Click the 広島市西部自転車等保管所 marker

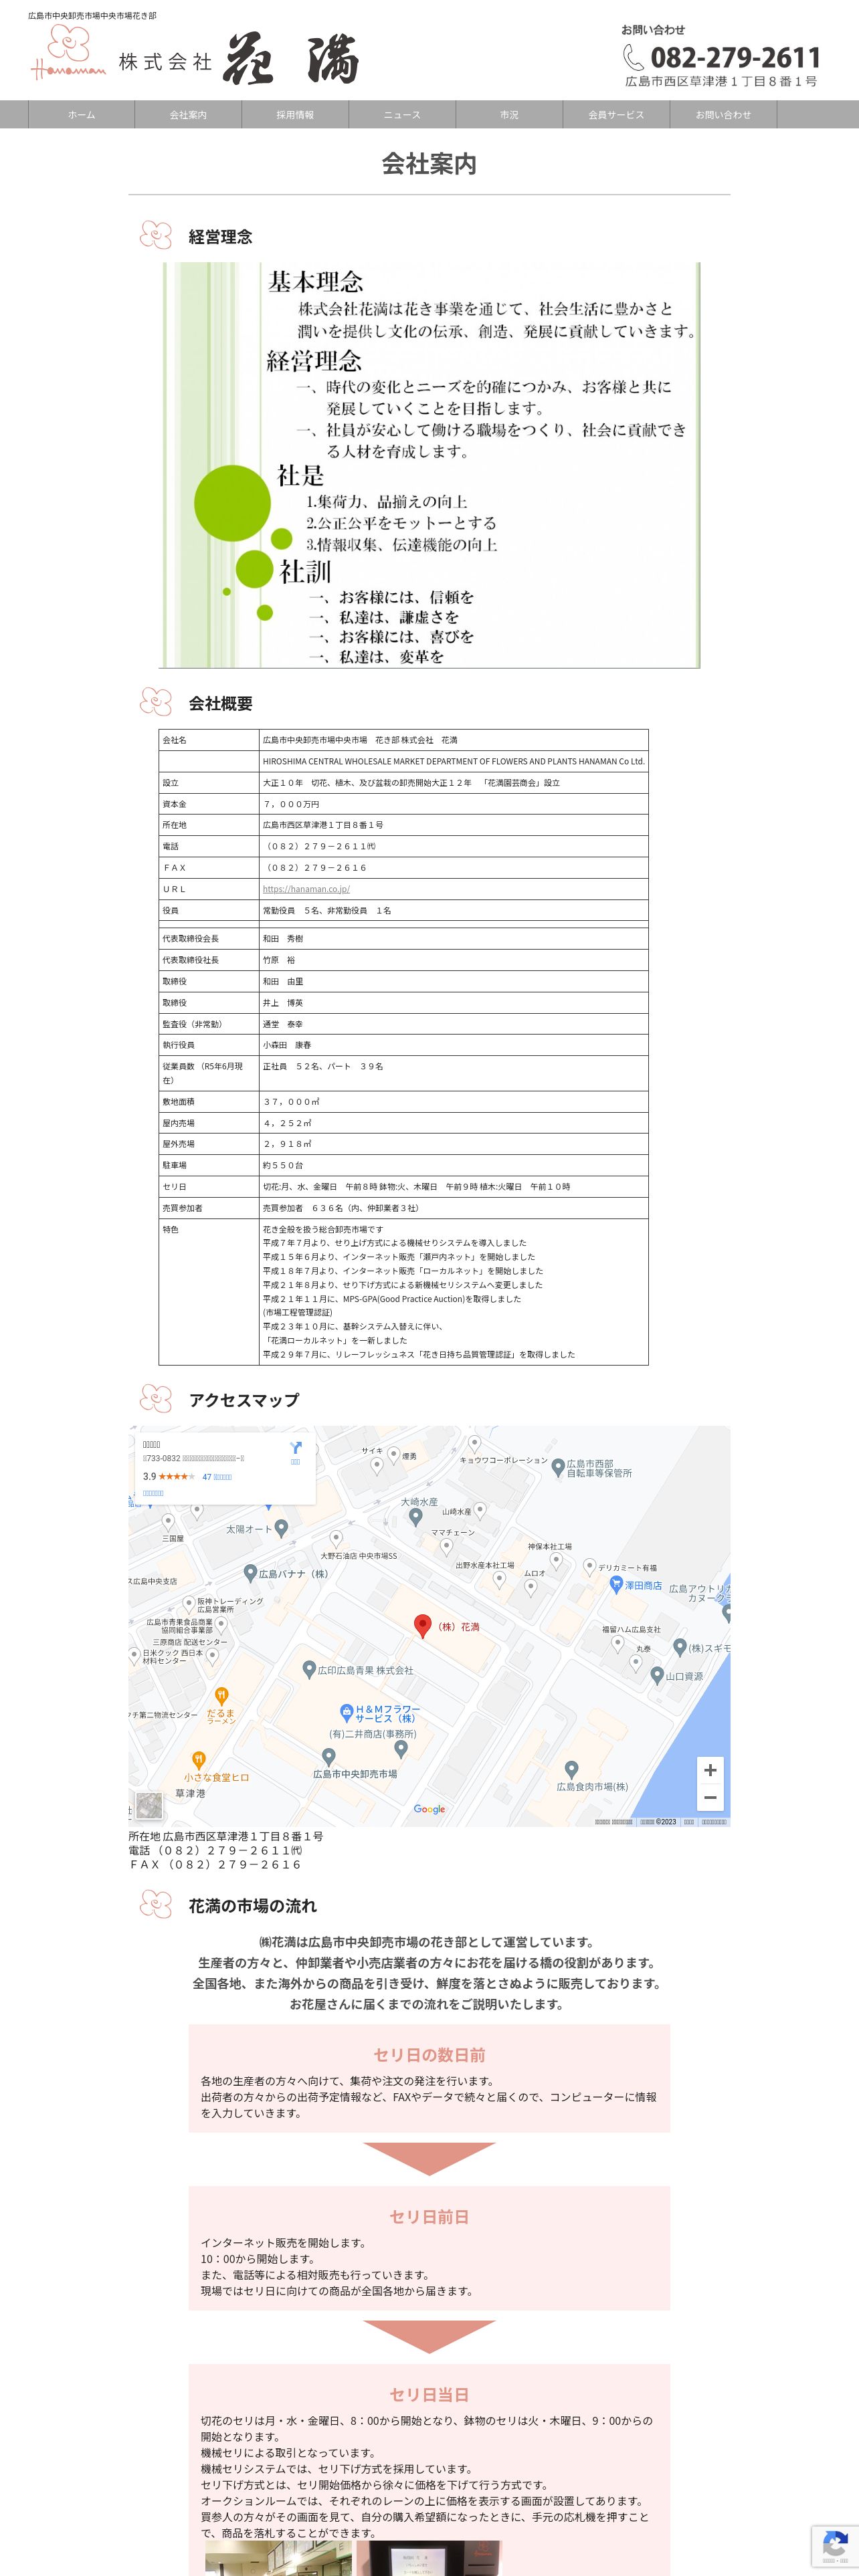coord(558,1467)
